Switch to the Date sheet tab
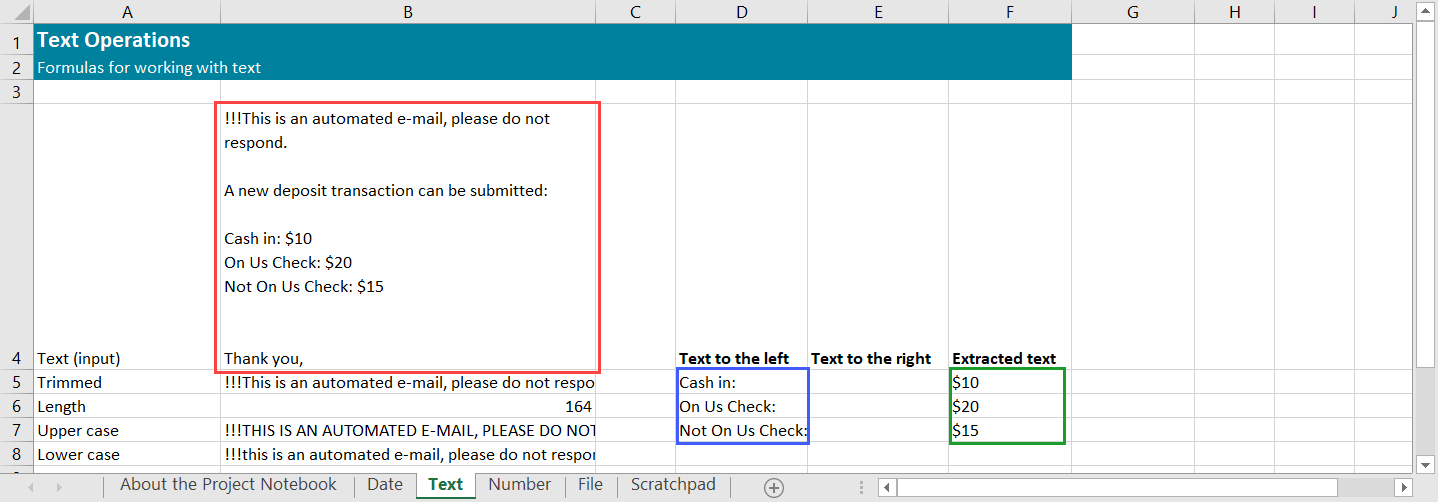The width and height of the screenshot is (1438, 502). click(x=384, y=485)
